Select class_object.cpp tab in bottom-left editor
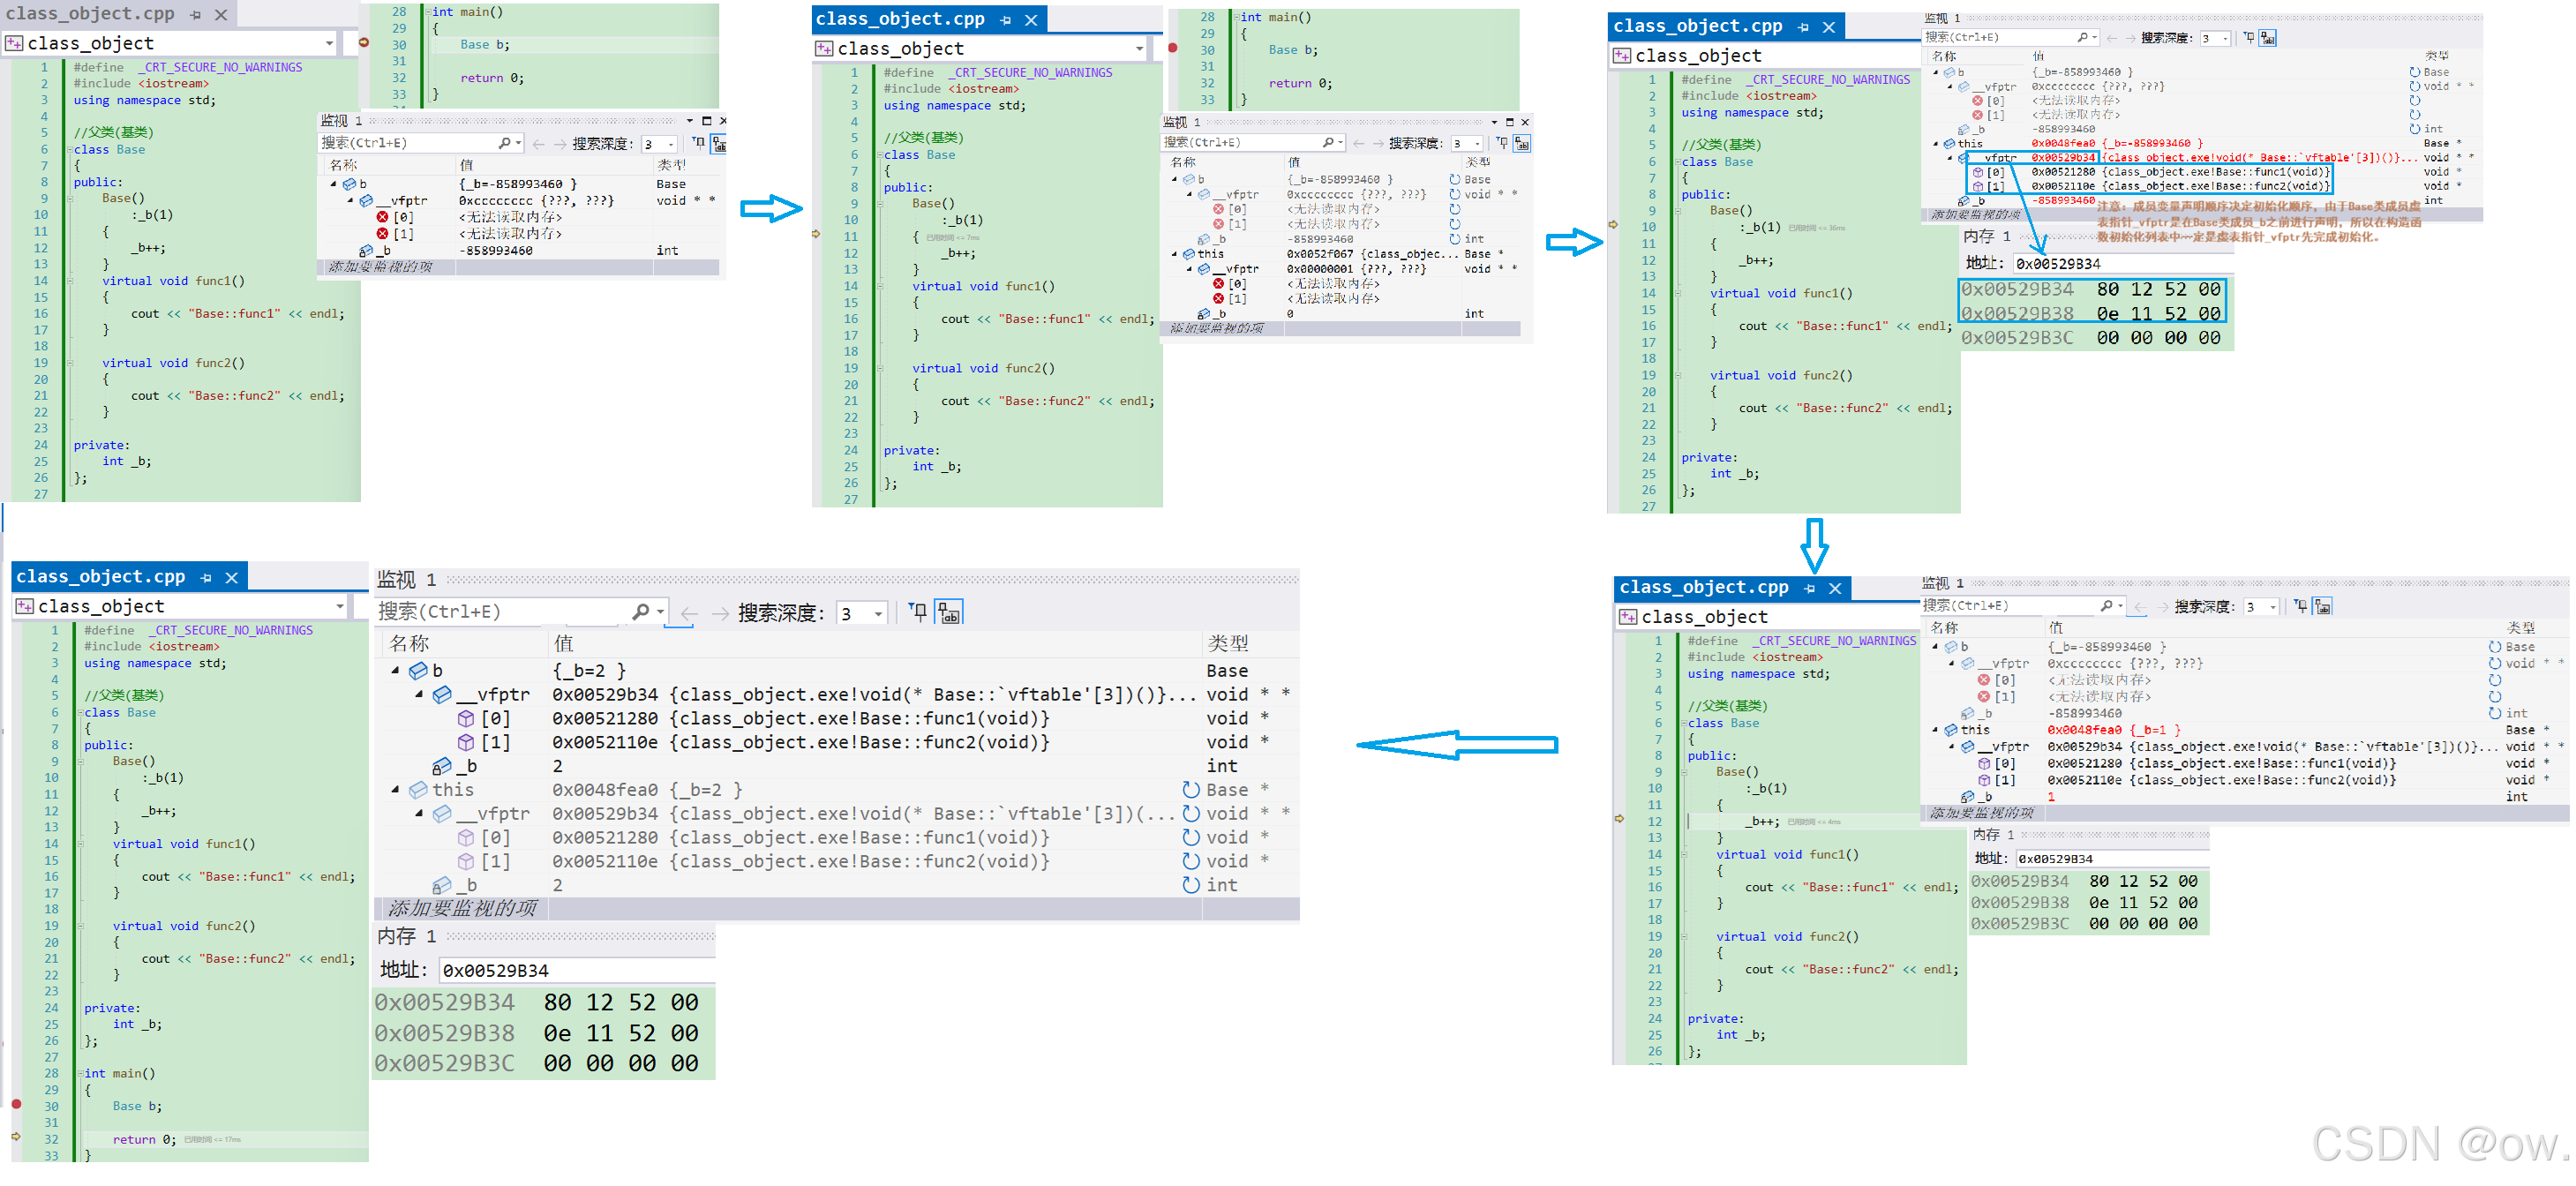The image size is (2576, 1186). (100, 577)
